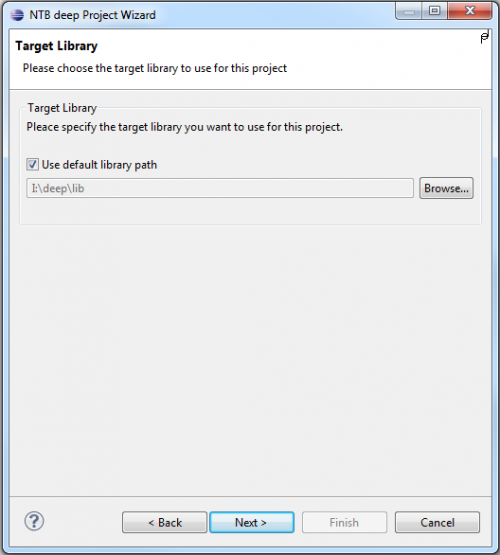Proceed with the Next > button
The width and height of the screenshot is (500, 555).
tap(252, 522)
